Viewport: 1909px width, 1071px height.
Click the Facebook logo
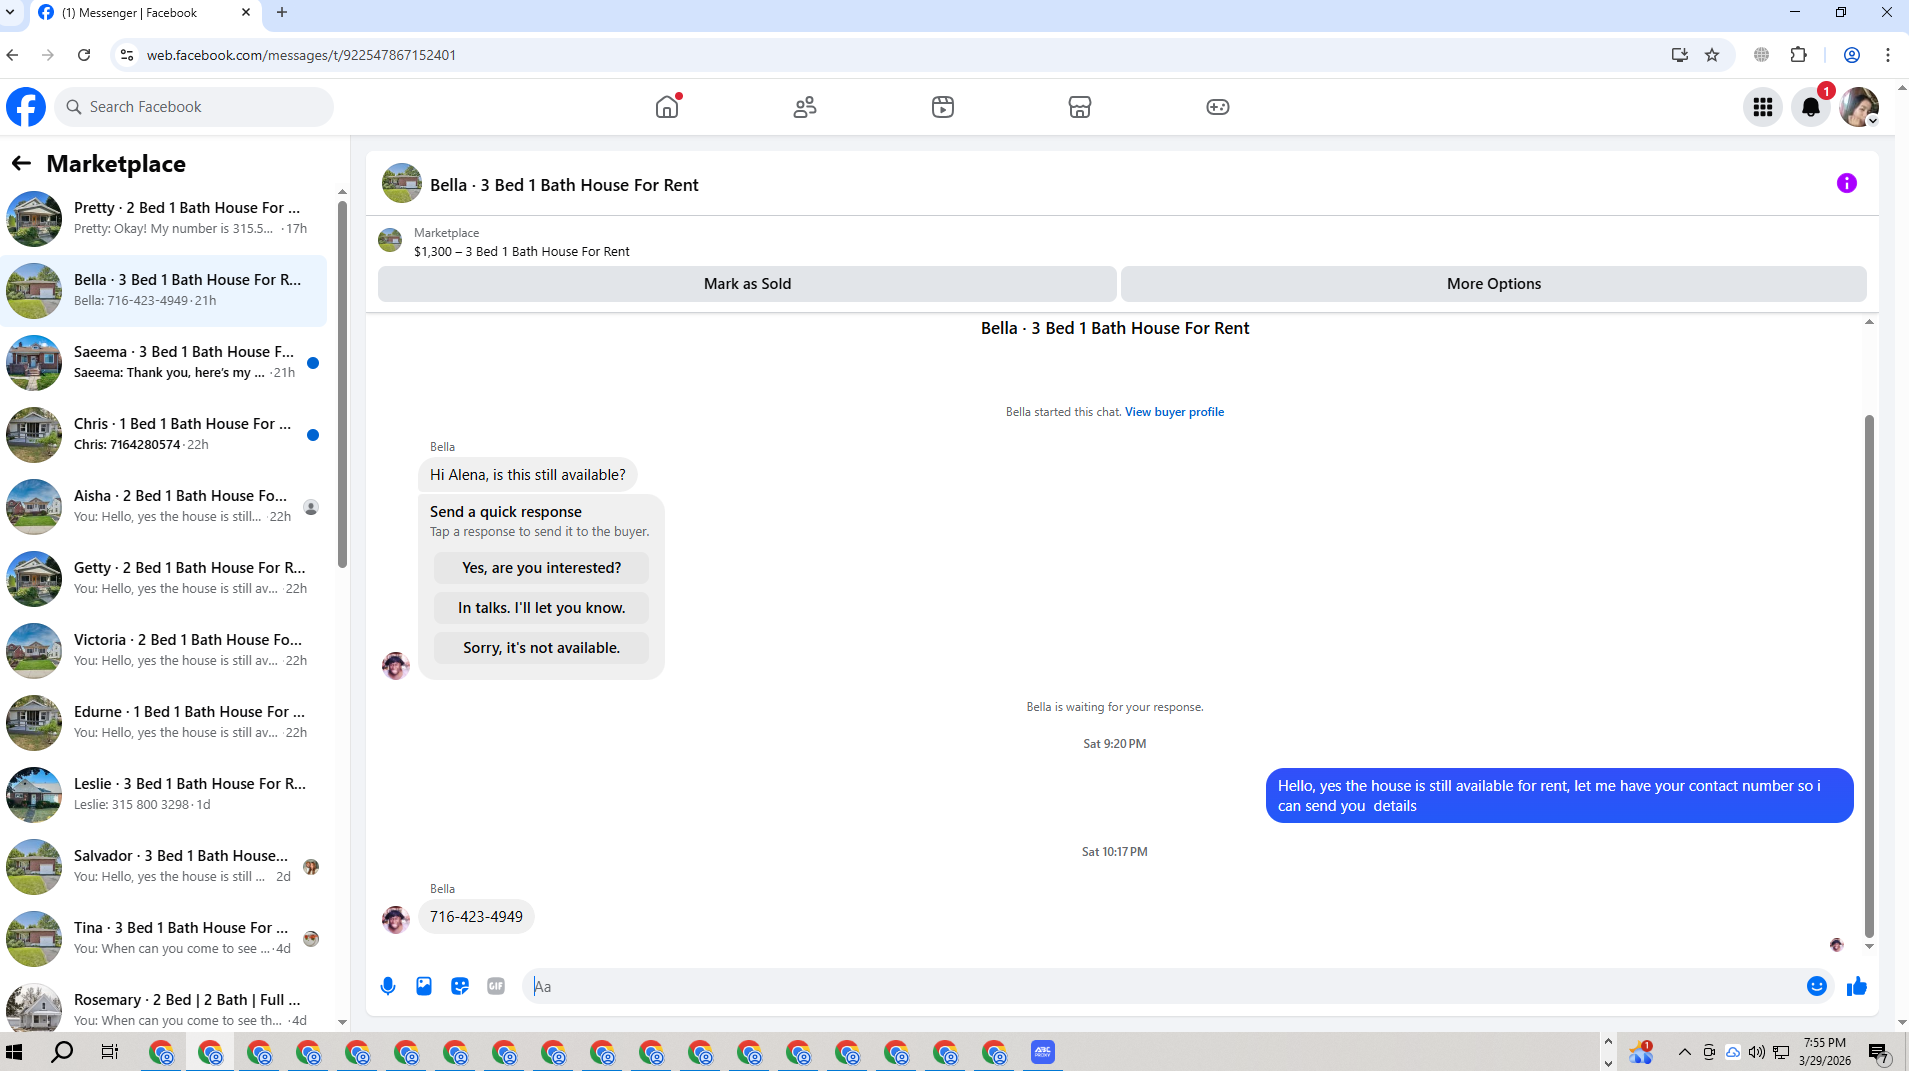pyautogui.click(x=26, y=107)
